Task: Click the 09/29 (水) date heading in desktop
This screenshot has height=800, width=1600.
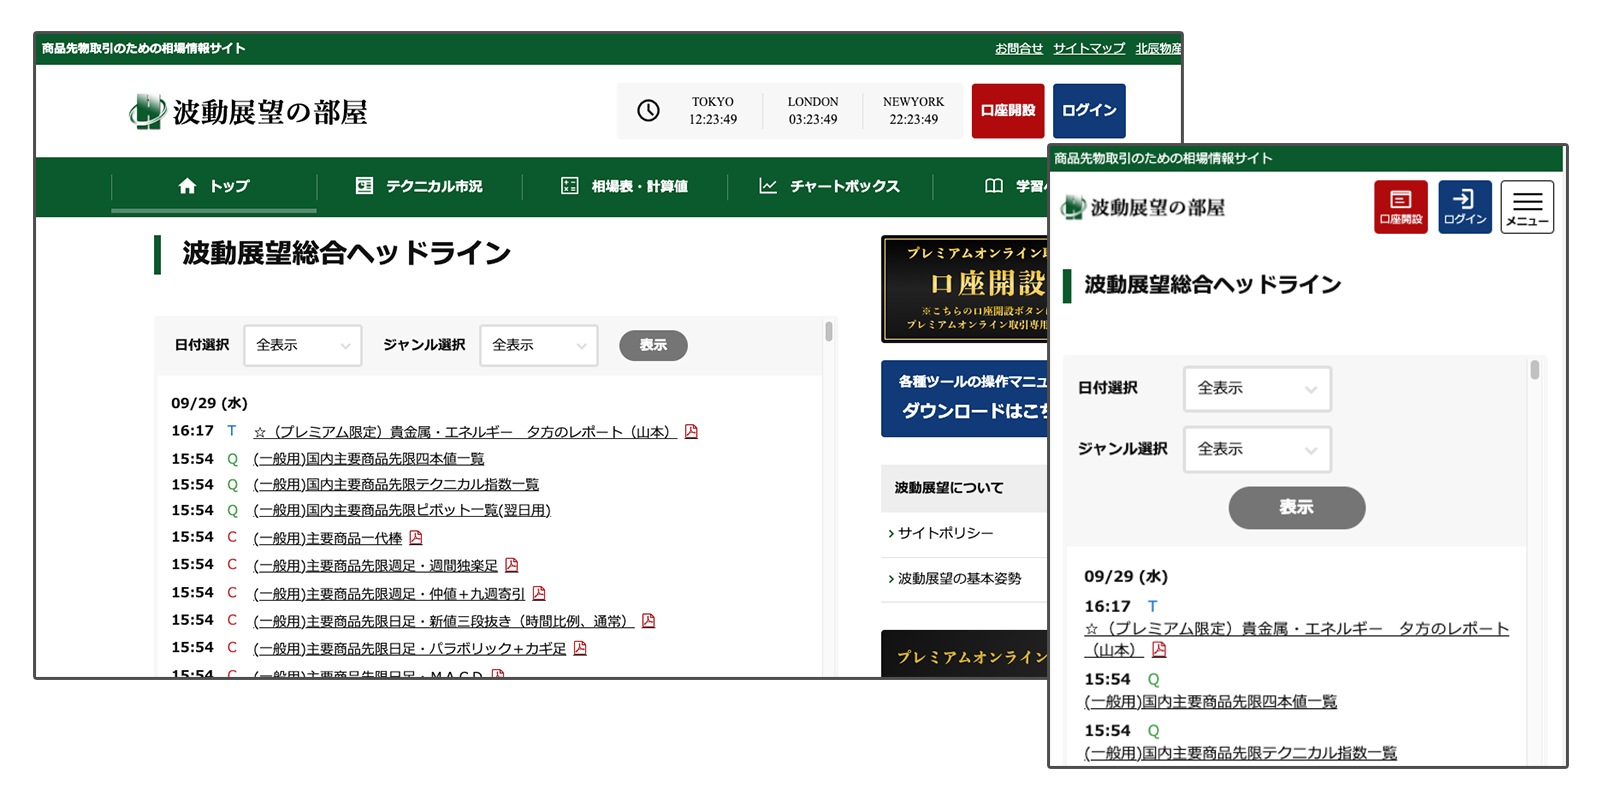Action: [x=209, y=403]
